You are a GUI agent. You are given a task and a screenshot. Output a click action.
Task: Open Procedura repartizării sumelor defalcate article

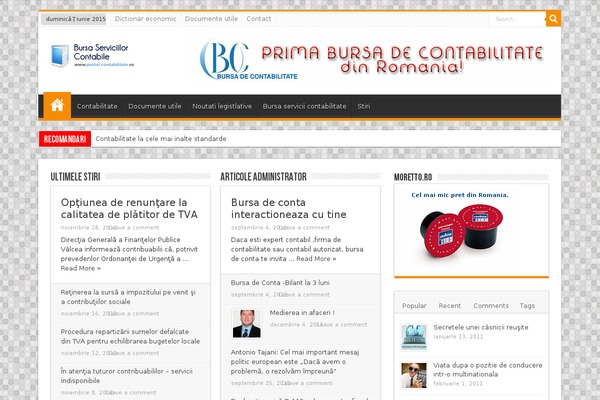point(130,336)
